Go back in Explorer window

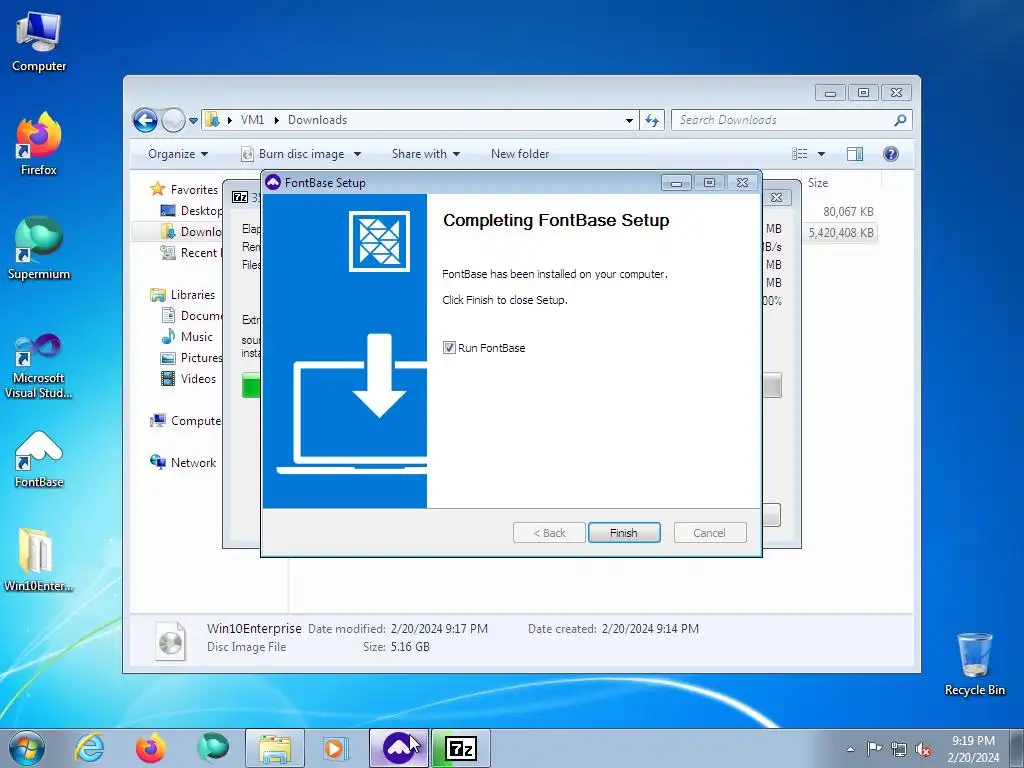(145, 120)
